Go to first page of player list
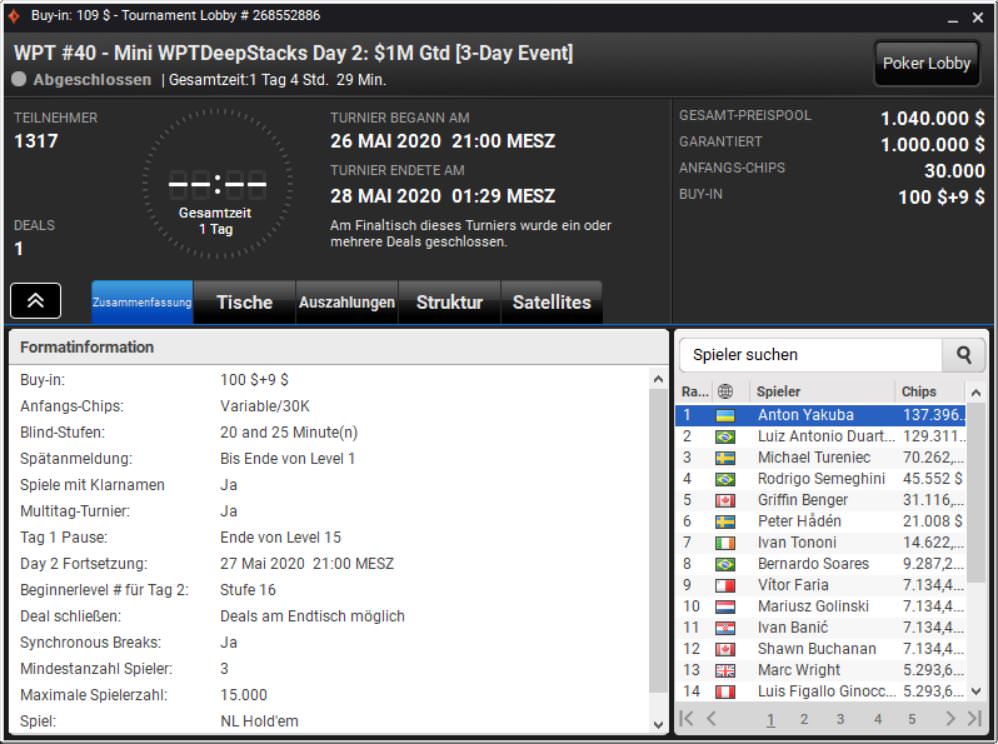Image resolution: width=998 pixels, height=744 pixels. (687, 718)
